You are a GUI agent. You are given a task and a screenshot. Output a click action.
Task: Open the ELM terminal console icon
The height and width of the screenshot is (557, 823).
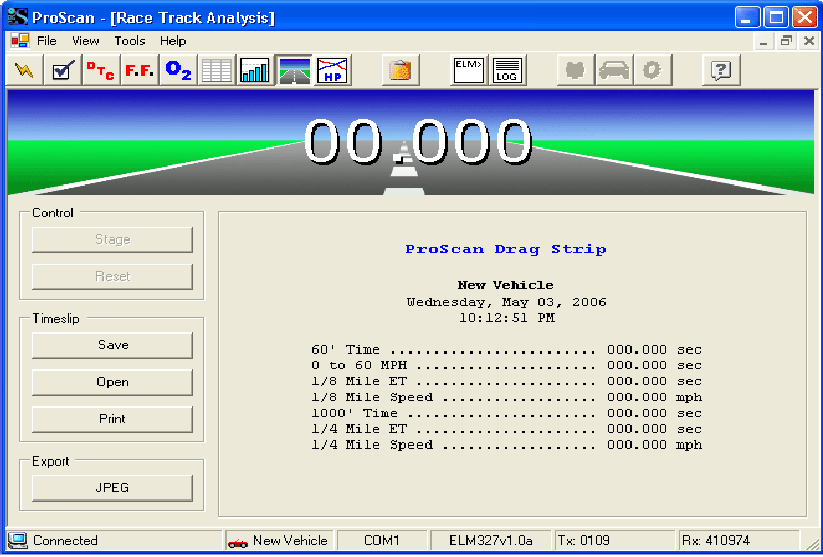[468, 71]
